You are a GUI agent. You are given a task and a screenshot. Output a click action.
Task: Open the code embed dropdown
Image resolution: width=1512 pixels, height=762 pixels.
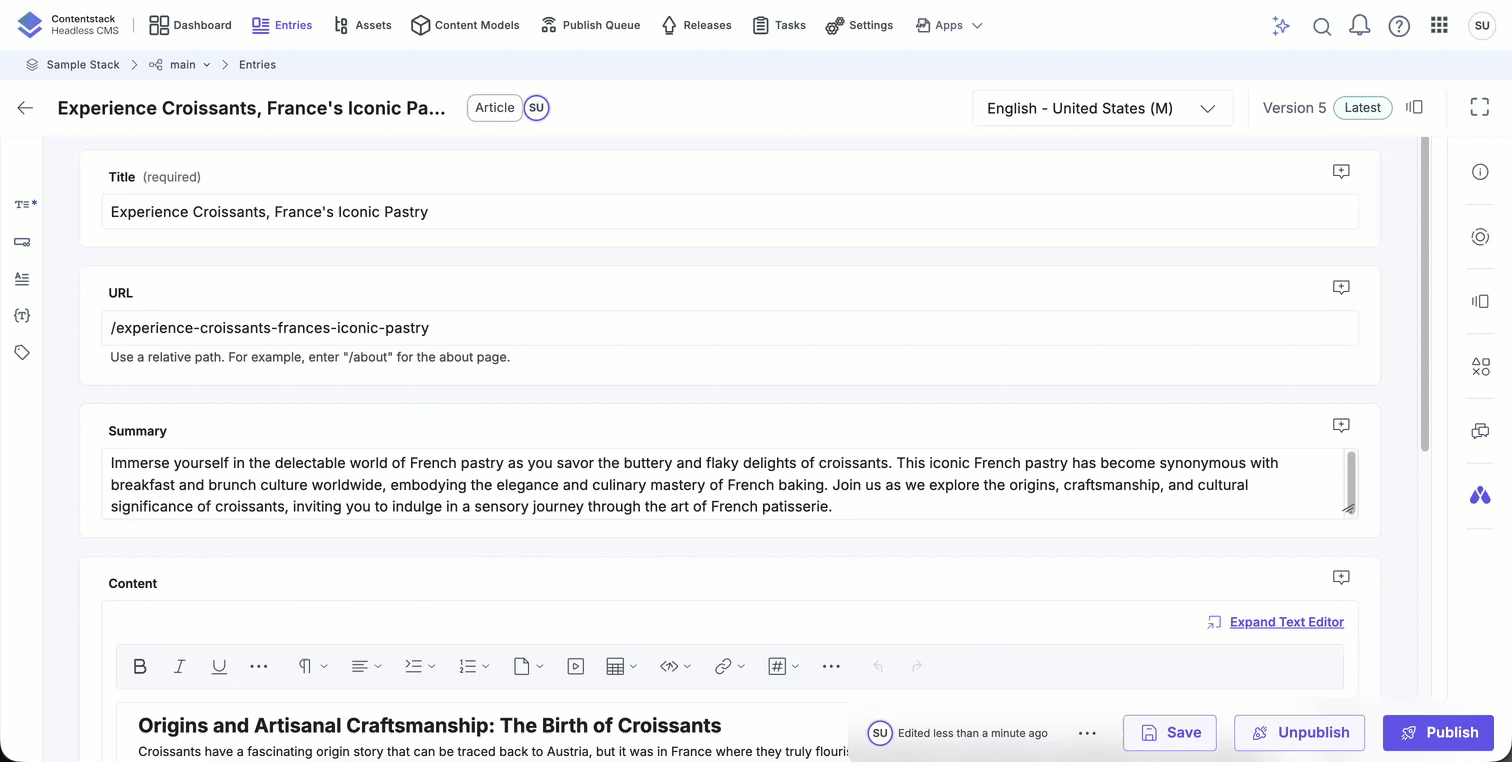pyautogui.click(x=675, y=666)
